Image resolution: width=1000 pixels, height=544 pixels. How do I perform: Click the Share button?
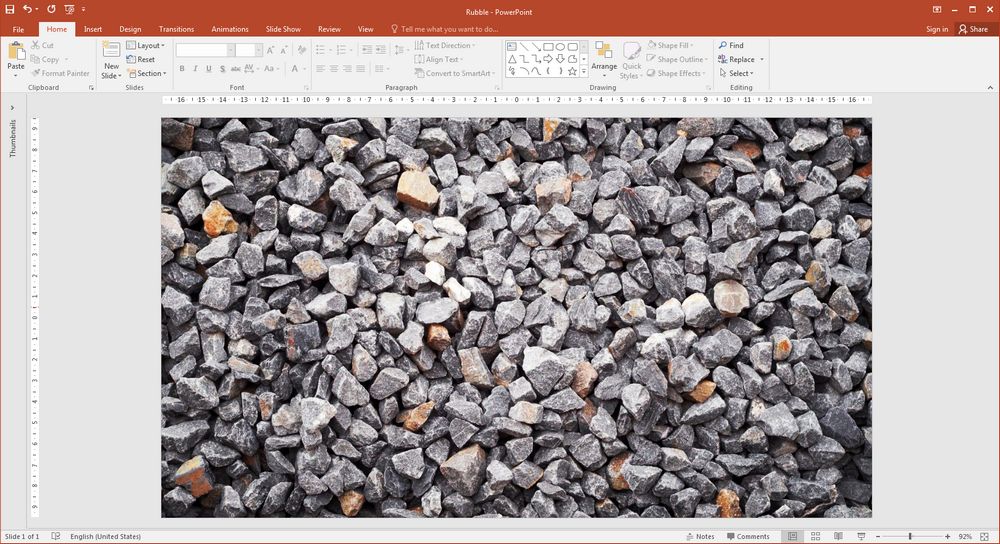pyautogui.click(x=973, y=29)
